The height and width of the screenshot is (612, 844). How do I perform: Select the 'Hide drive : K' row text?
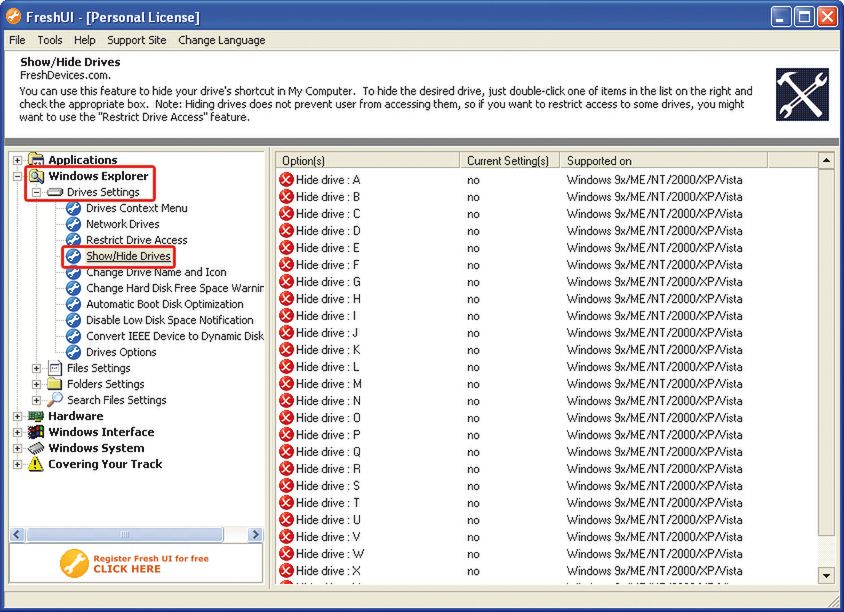tap(328, 350)
